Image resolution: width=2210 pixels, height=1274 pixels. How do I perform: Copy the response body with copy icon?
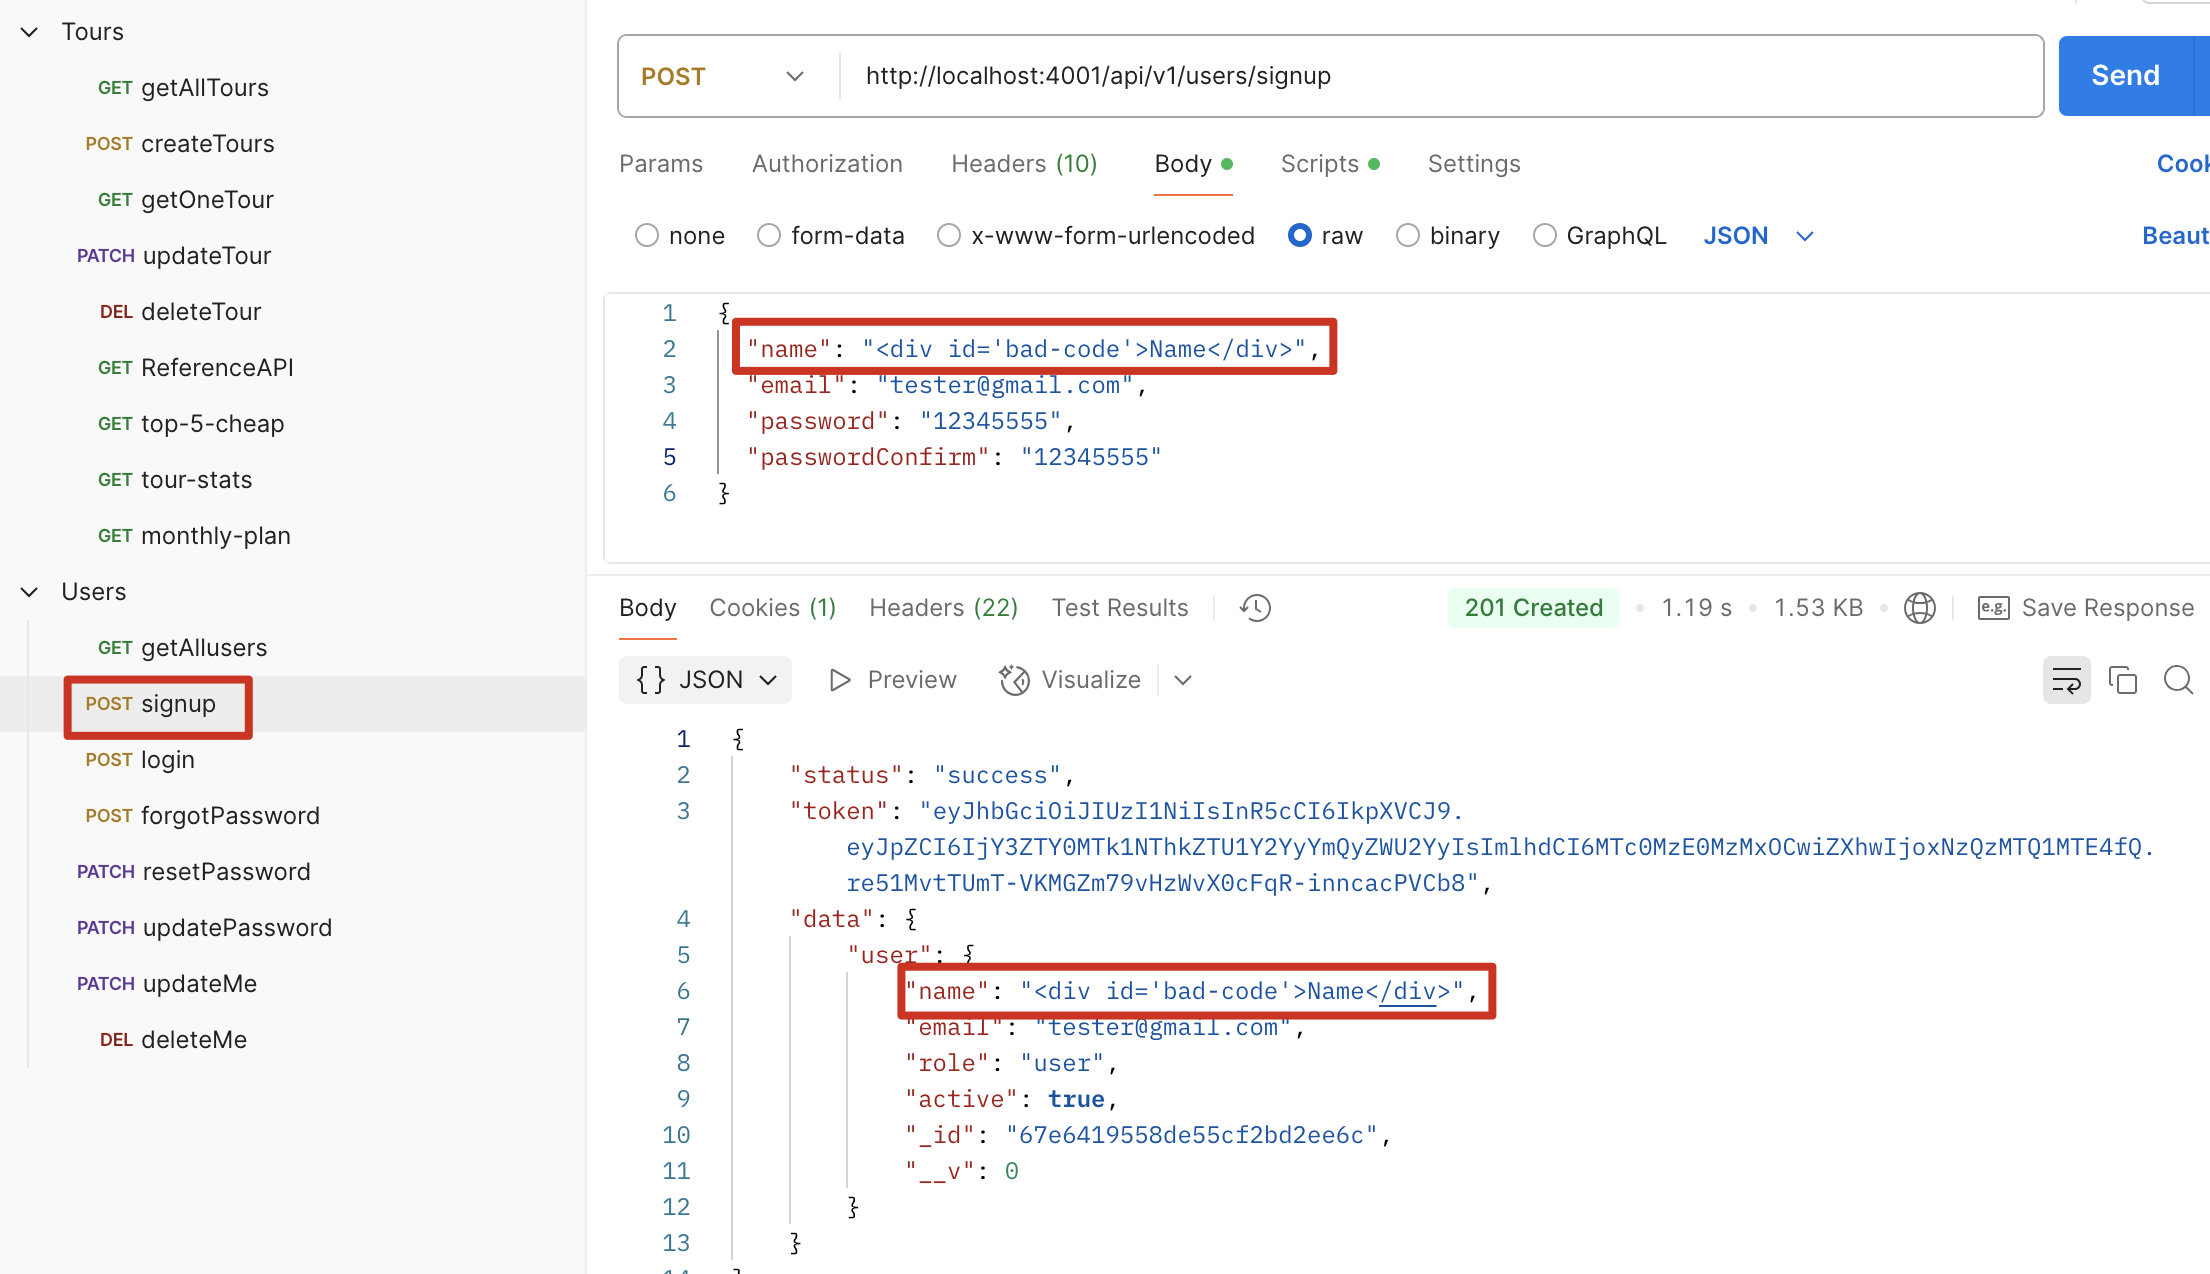pyautogui.click(x=2122, y=681)
